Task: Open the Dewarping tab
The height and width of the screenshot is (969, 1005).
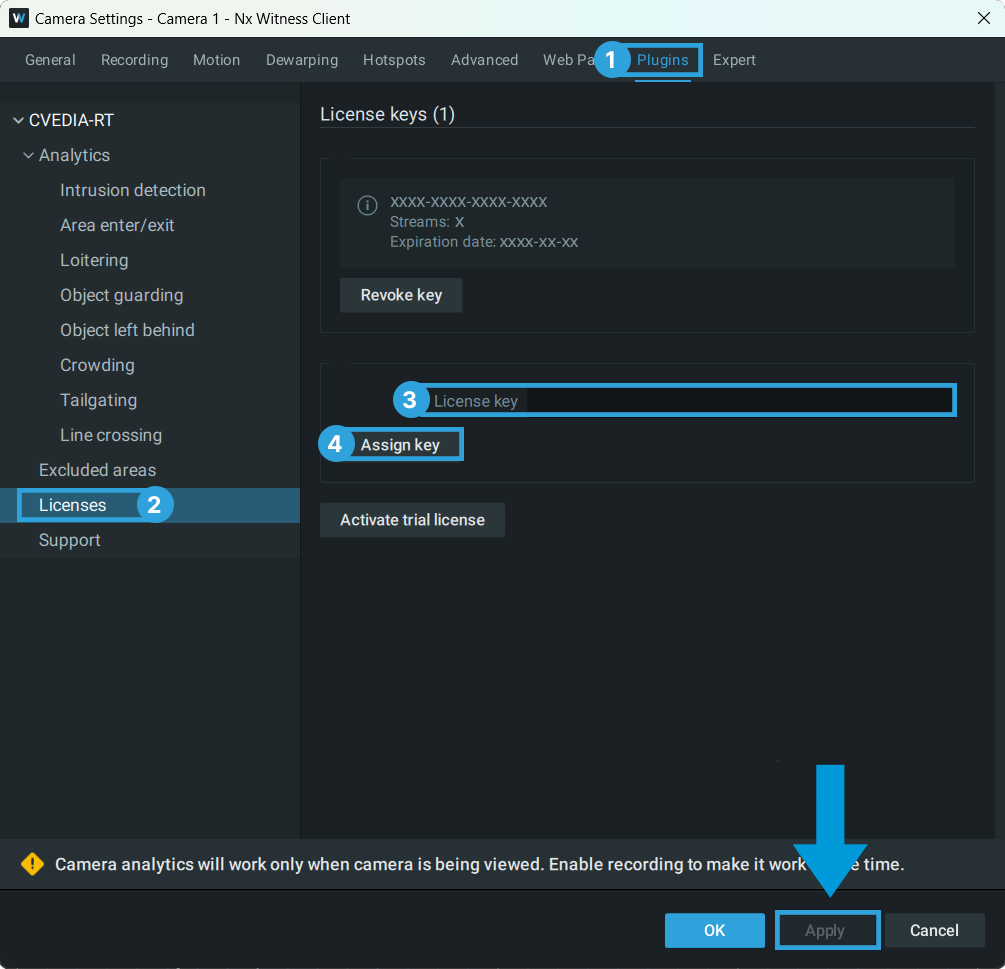Action: pos(302,60)
